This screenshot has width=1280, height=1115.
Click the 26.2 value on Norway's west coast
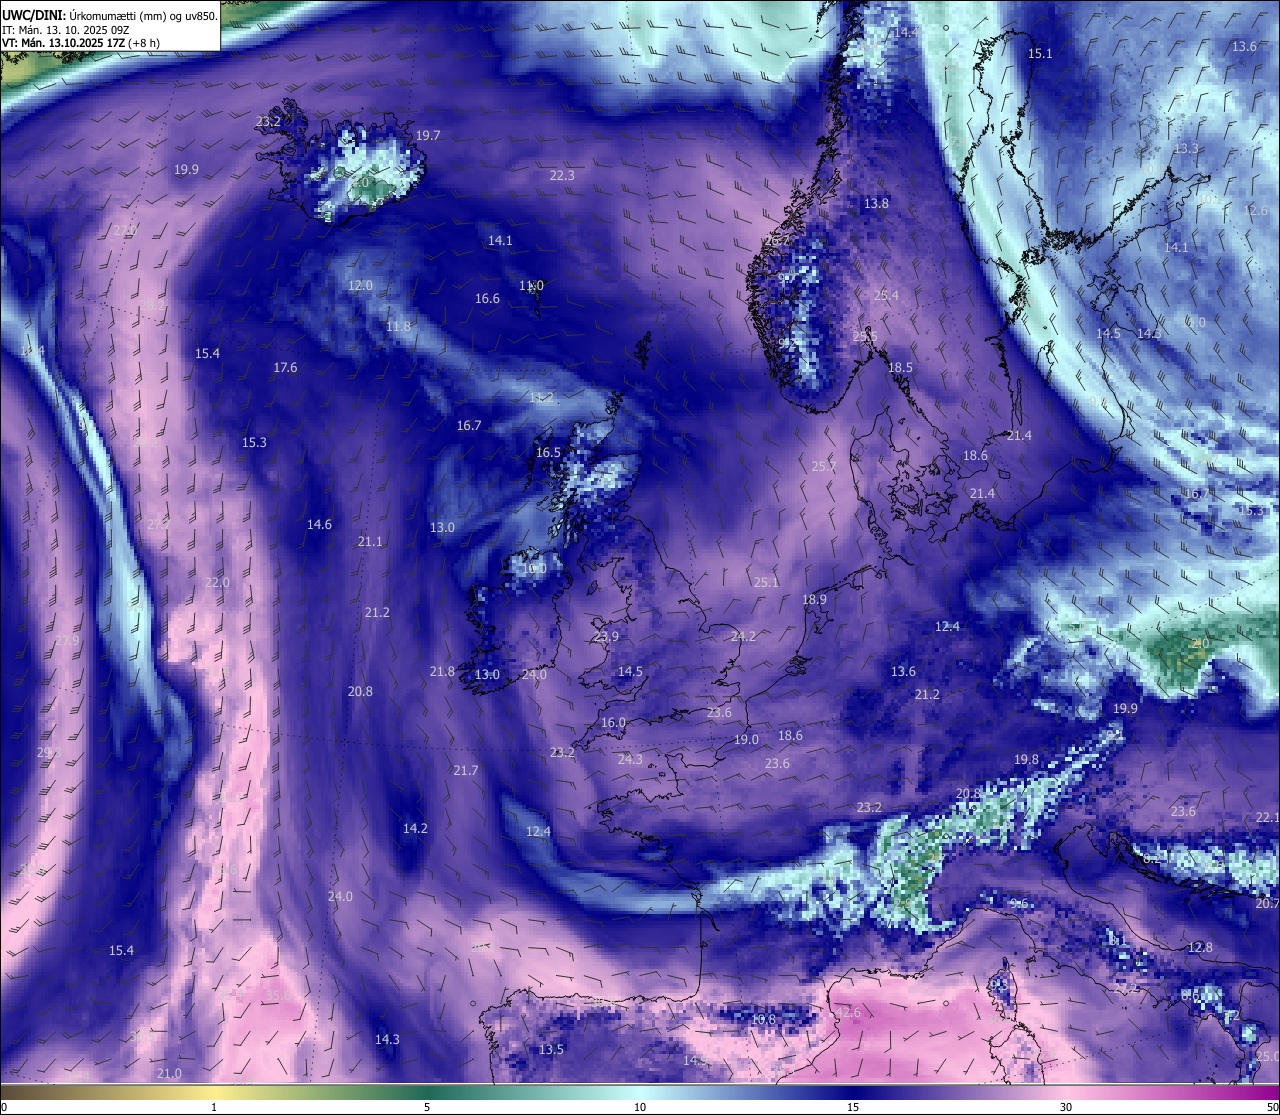click(x=776, y=241)
